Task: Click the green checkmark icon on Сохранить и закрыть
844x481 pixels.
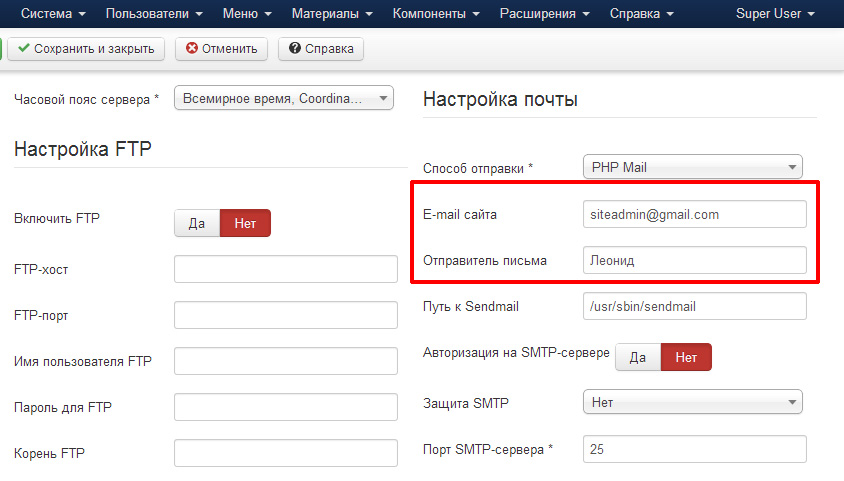Action: [24, 48]
